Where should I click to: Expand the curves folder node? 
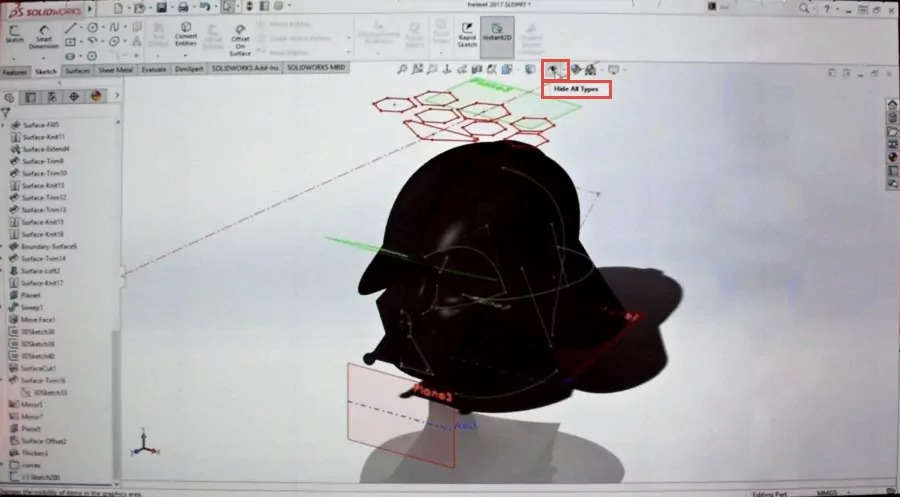(3, 465)
